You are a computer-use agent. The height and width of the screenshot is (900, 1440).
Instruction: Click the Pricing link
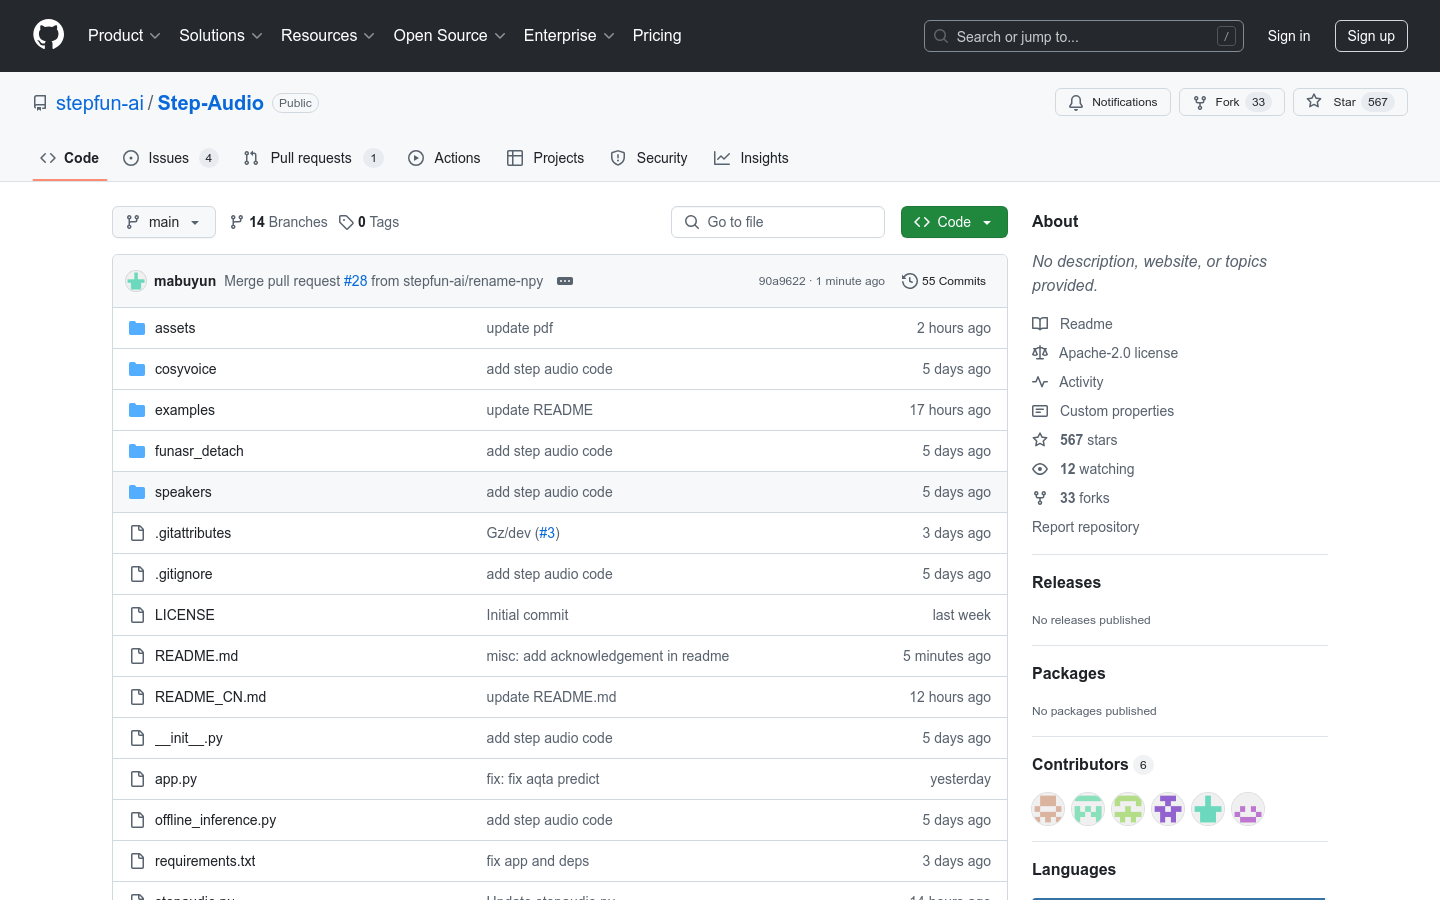[x=657, y=35]
